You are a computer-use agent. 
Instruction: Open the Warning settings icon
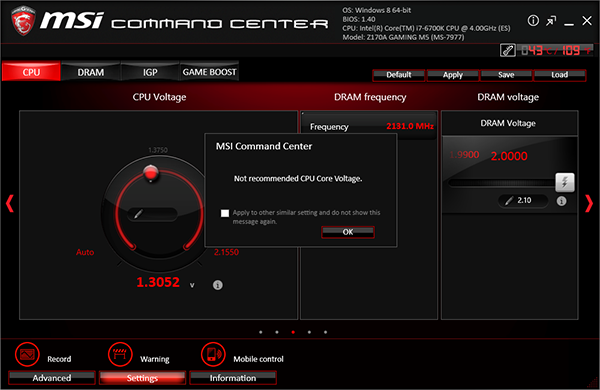120,354
